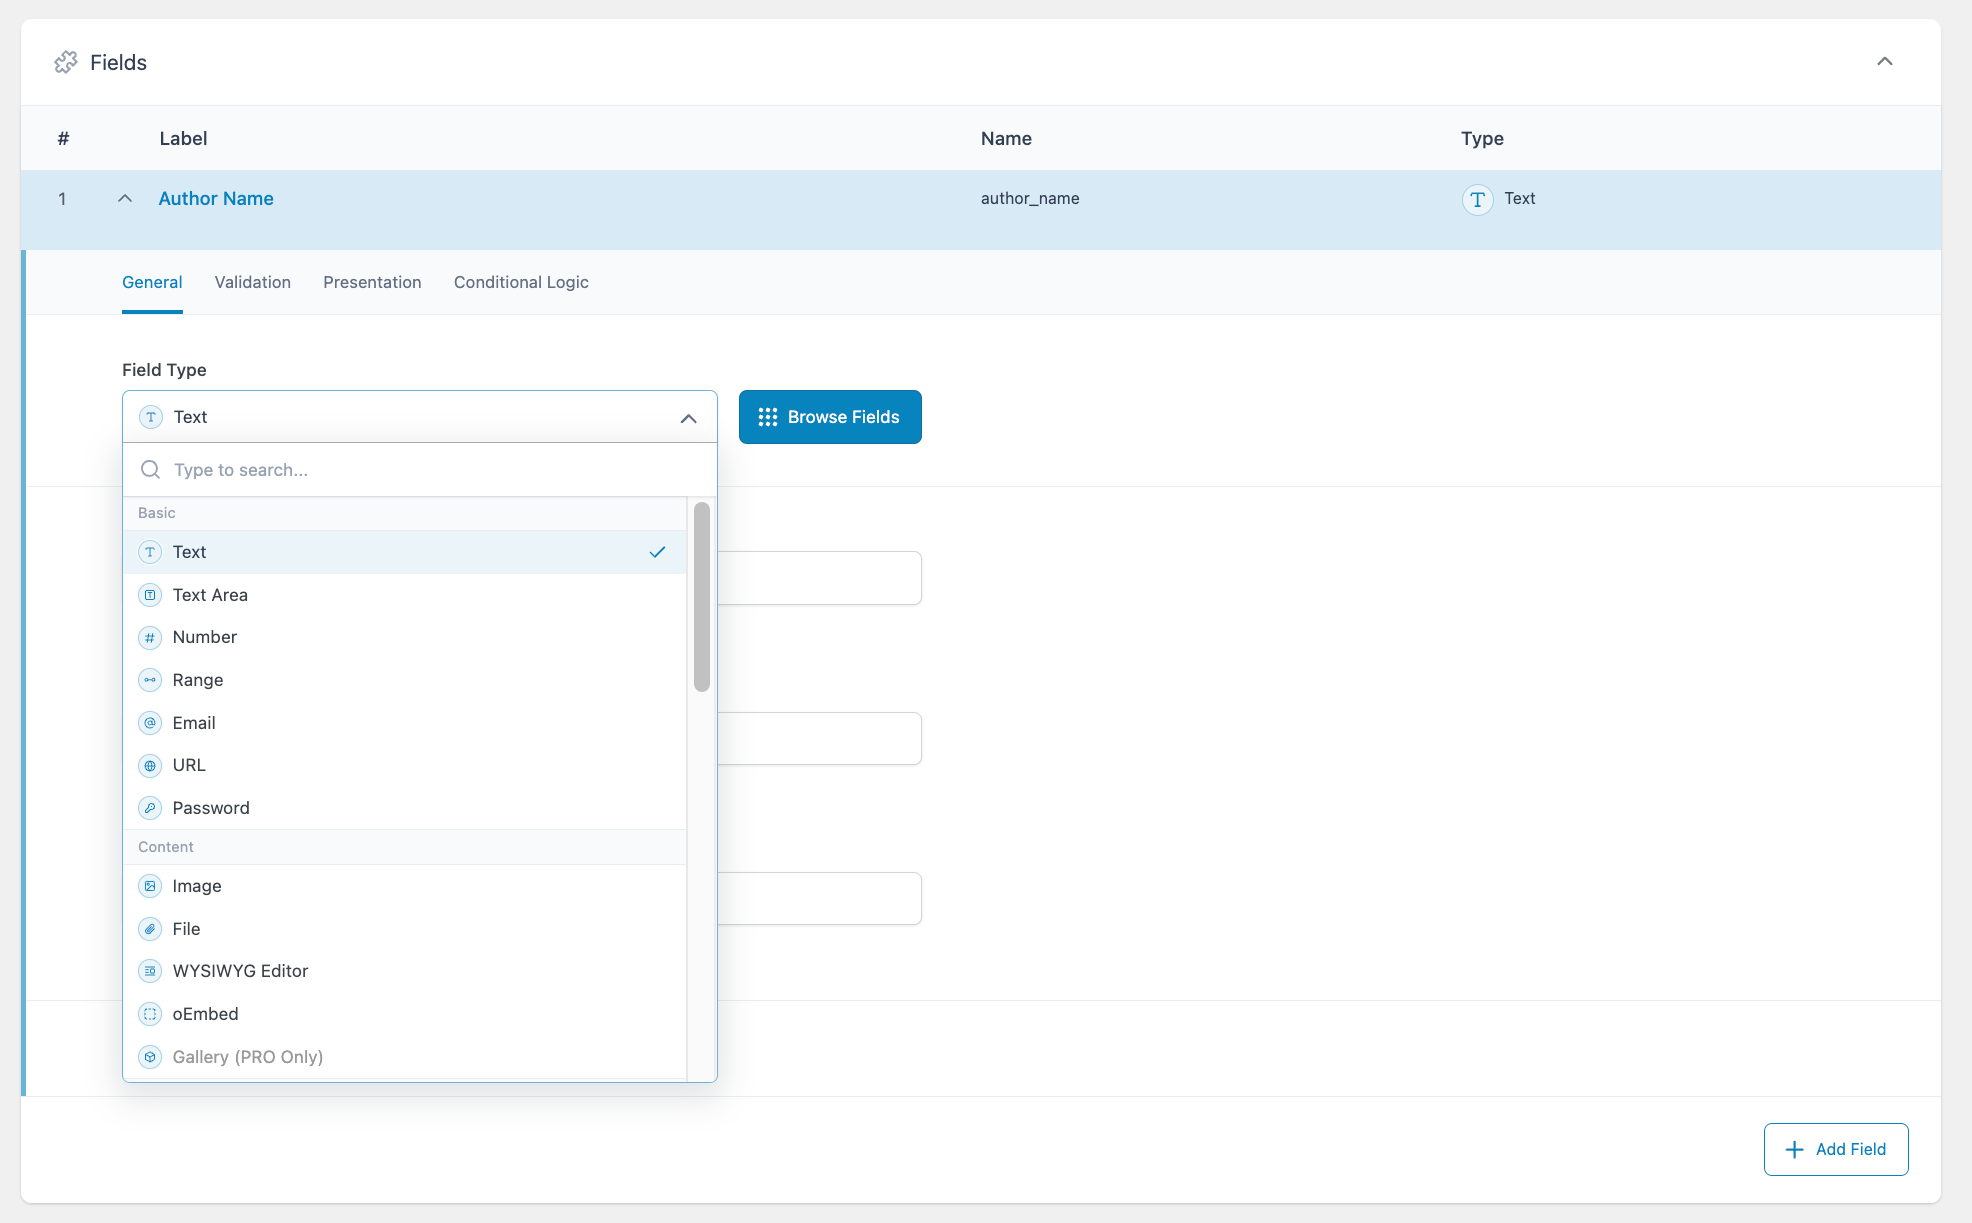Collapse the Fields panel
Image resolution: width=1972 pixels, height=1223 pixels.
(1884, 61)
